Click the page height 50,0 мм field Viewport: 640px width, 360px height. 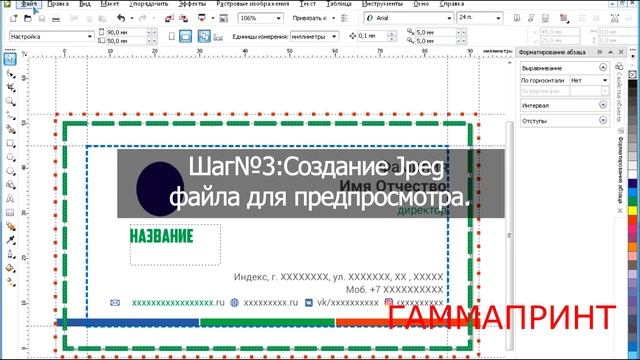click(126, 41)
